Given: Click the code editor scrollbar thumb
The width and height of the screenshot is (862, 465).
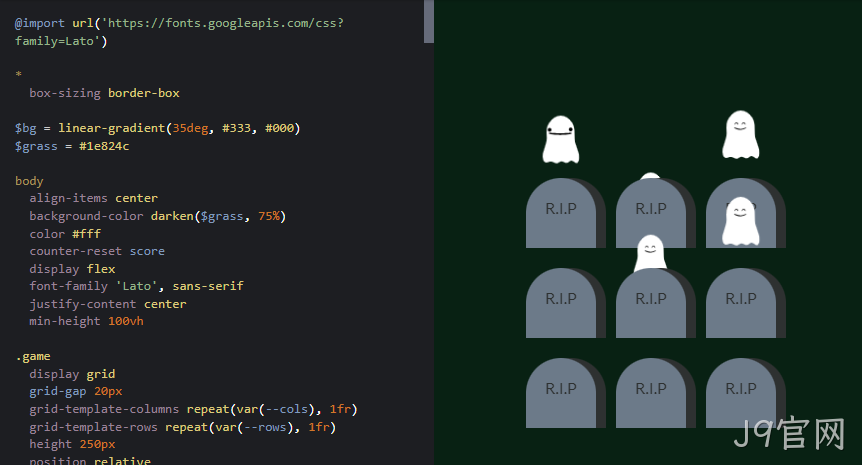Looking at the screenshot, I should 429,21.
